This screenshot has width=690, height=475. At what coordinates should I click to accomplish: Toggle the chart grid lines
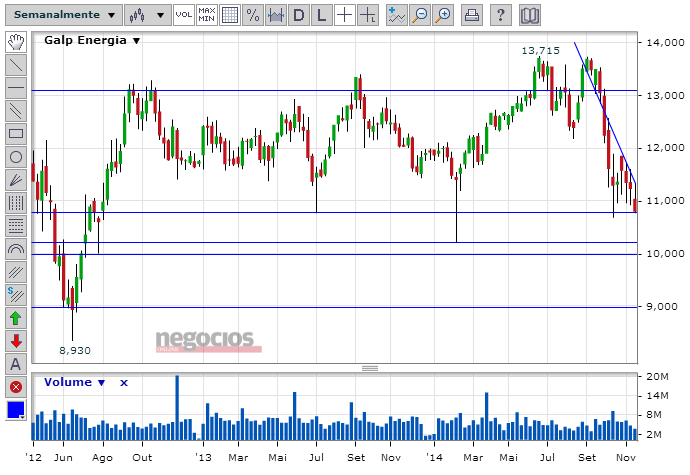[x=230, y=15]
